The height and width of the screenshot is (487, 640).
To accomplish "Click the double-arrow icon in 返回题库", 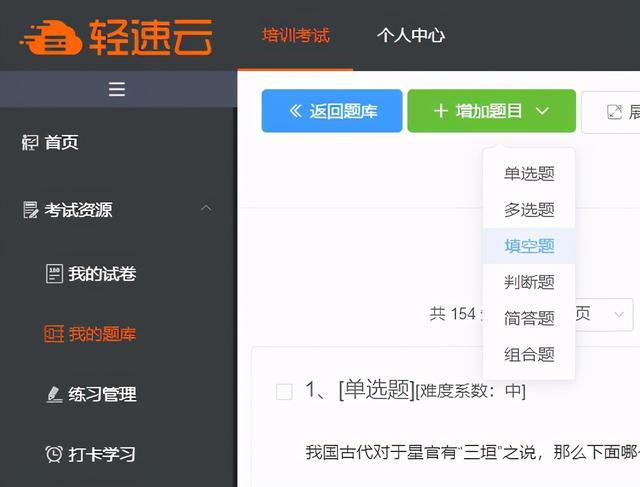I will tap(296, 111).
